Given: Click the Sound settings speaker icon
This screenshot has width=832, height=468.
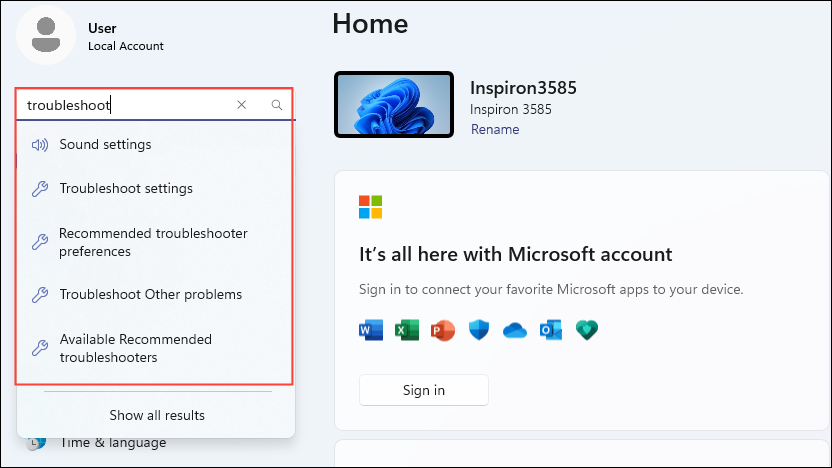Looking at the screenshot, I should tap(40, 144).
